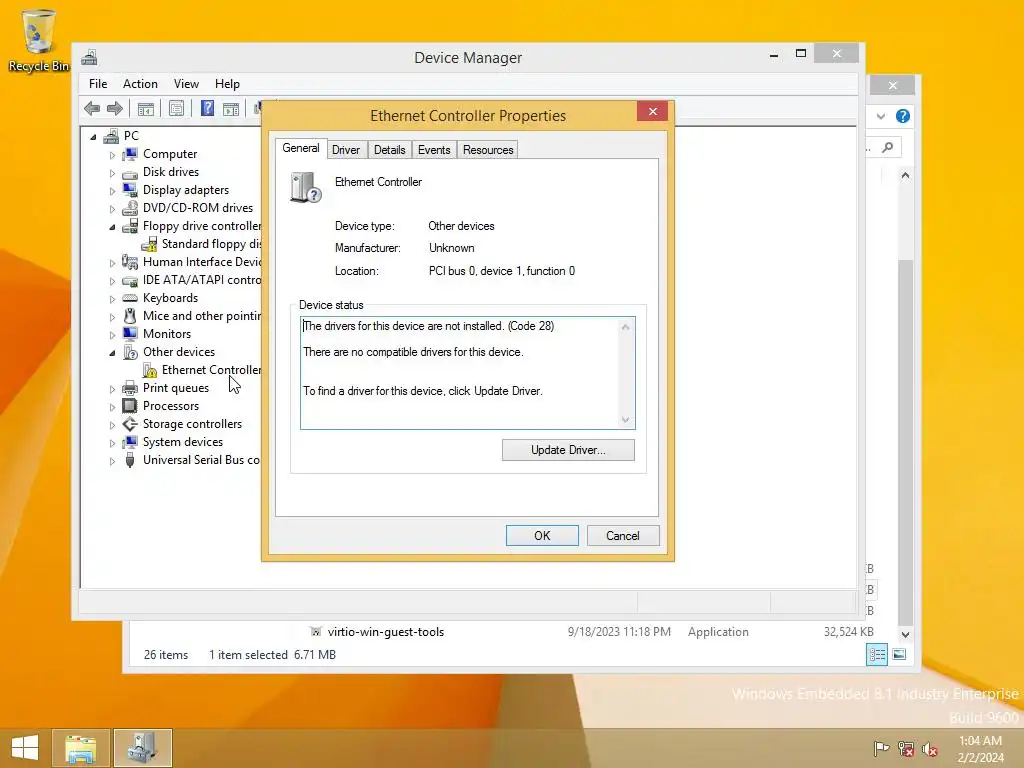The image size is (1024, 768).
Task: Open the Help menu
Action: [x=227, y=84]
